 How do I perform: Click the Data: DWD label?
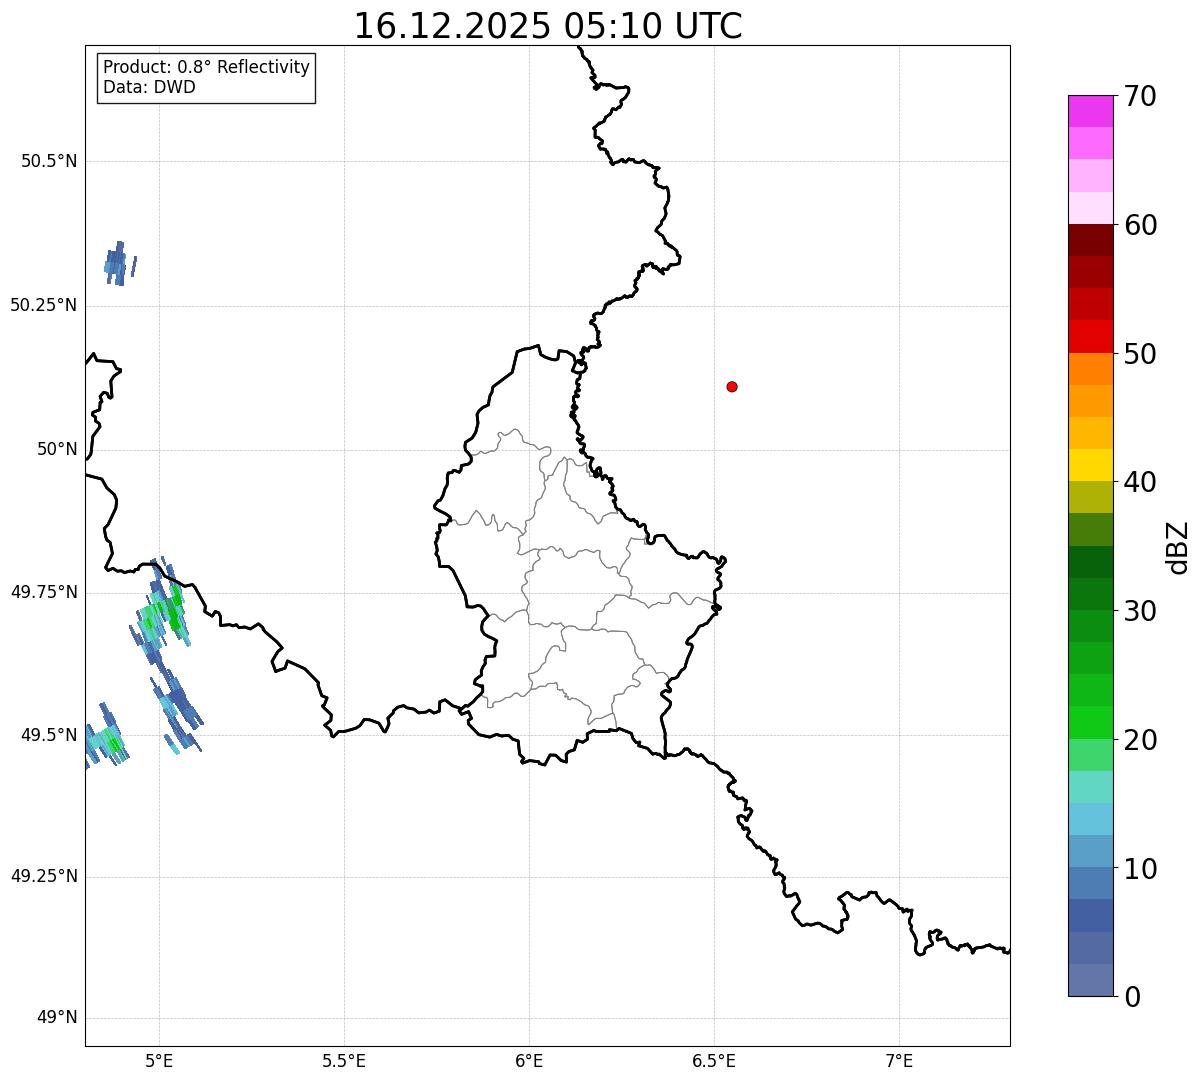(150, 87)
